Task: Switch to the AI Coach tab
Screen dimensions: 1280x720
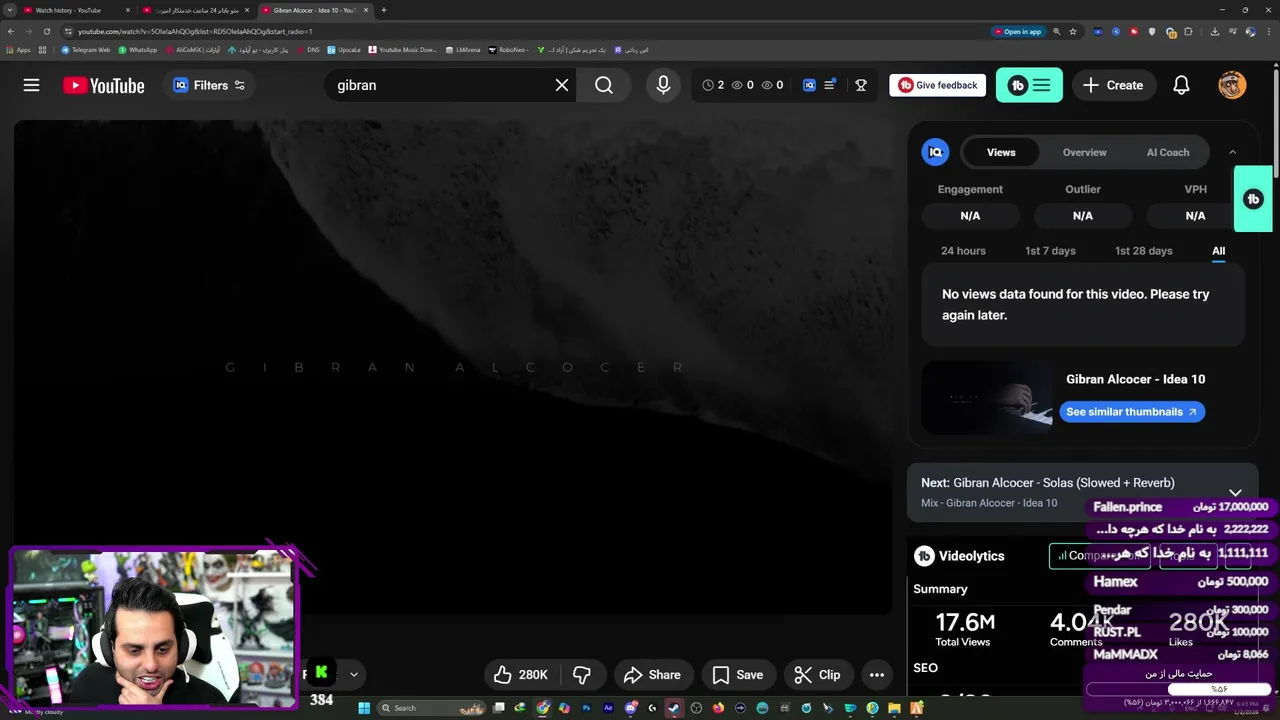Action: (x=1168, y=152)
